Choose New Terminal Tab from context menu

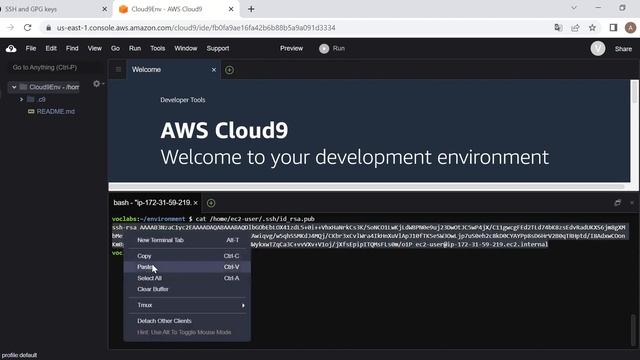187,240
